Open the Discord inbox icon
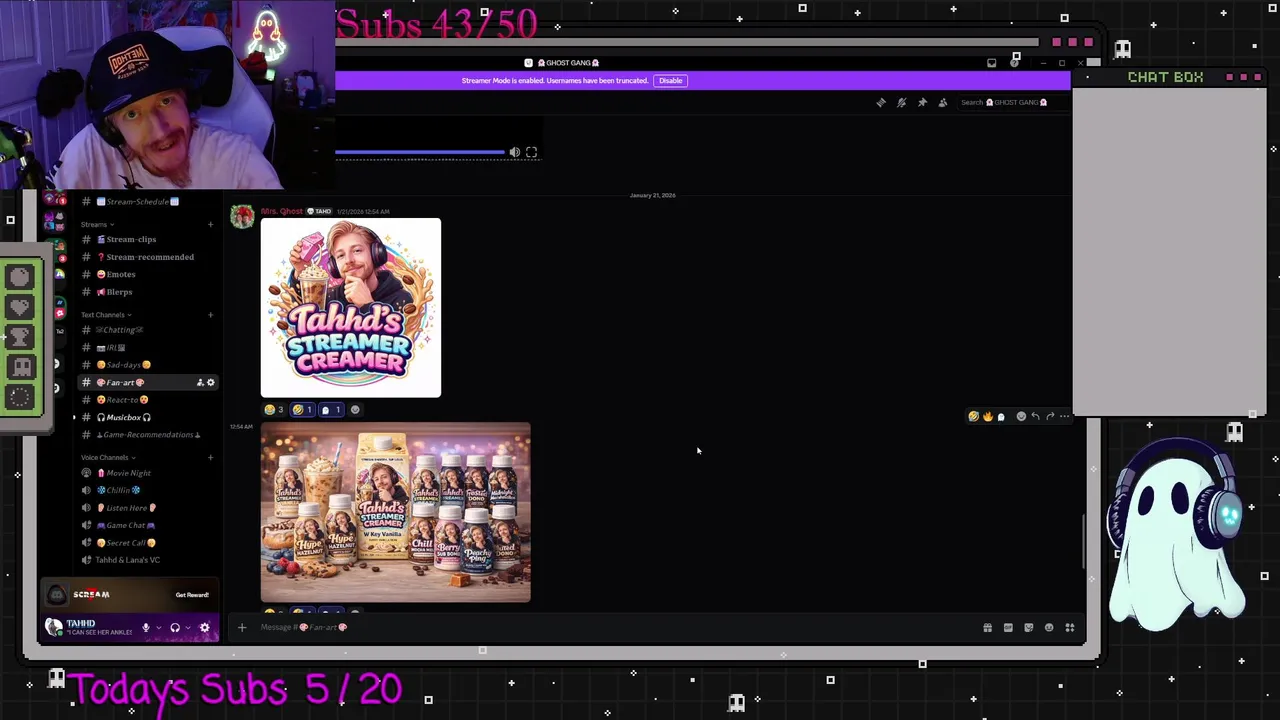The height and width of the screenshot is (720, 1280). point(991,63)
